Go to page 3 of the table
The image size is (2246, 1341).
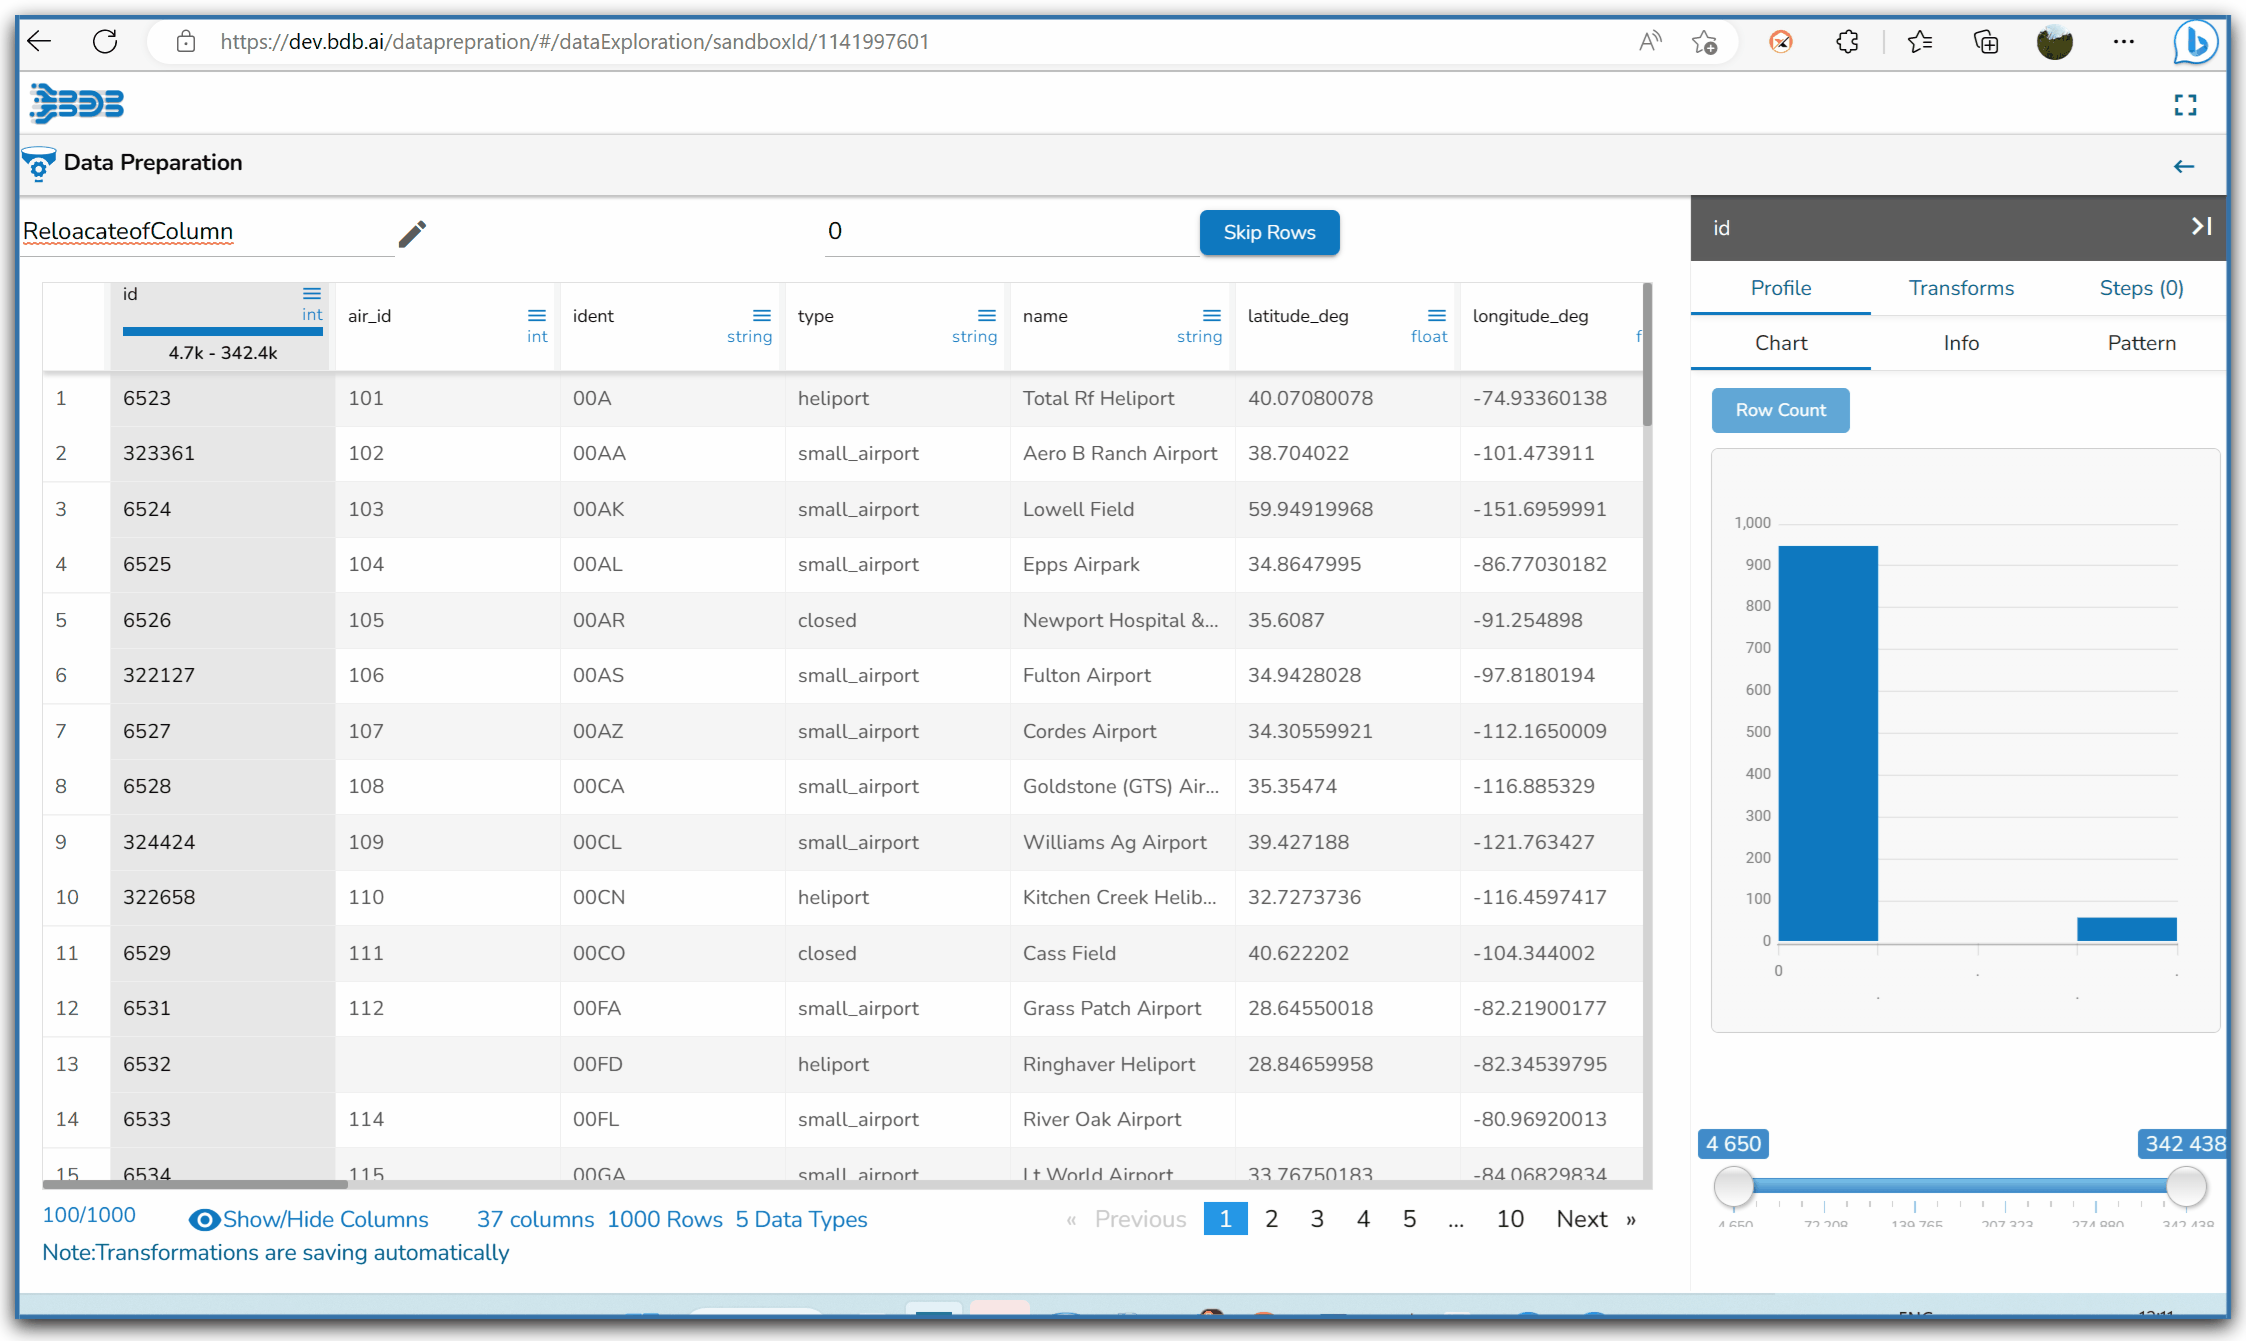tap(1316, 1219)
